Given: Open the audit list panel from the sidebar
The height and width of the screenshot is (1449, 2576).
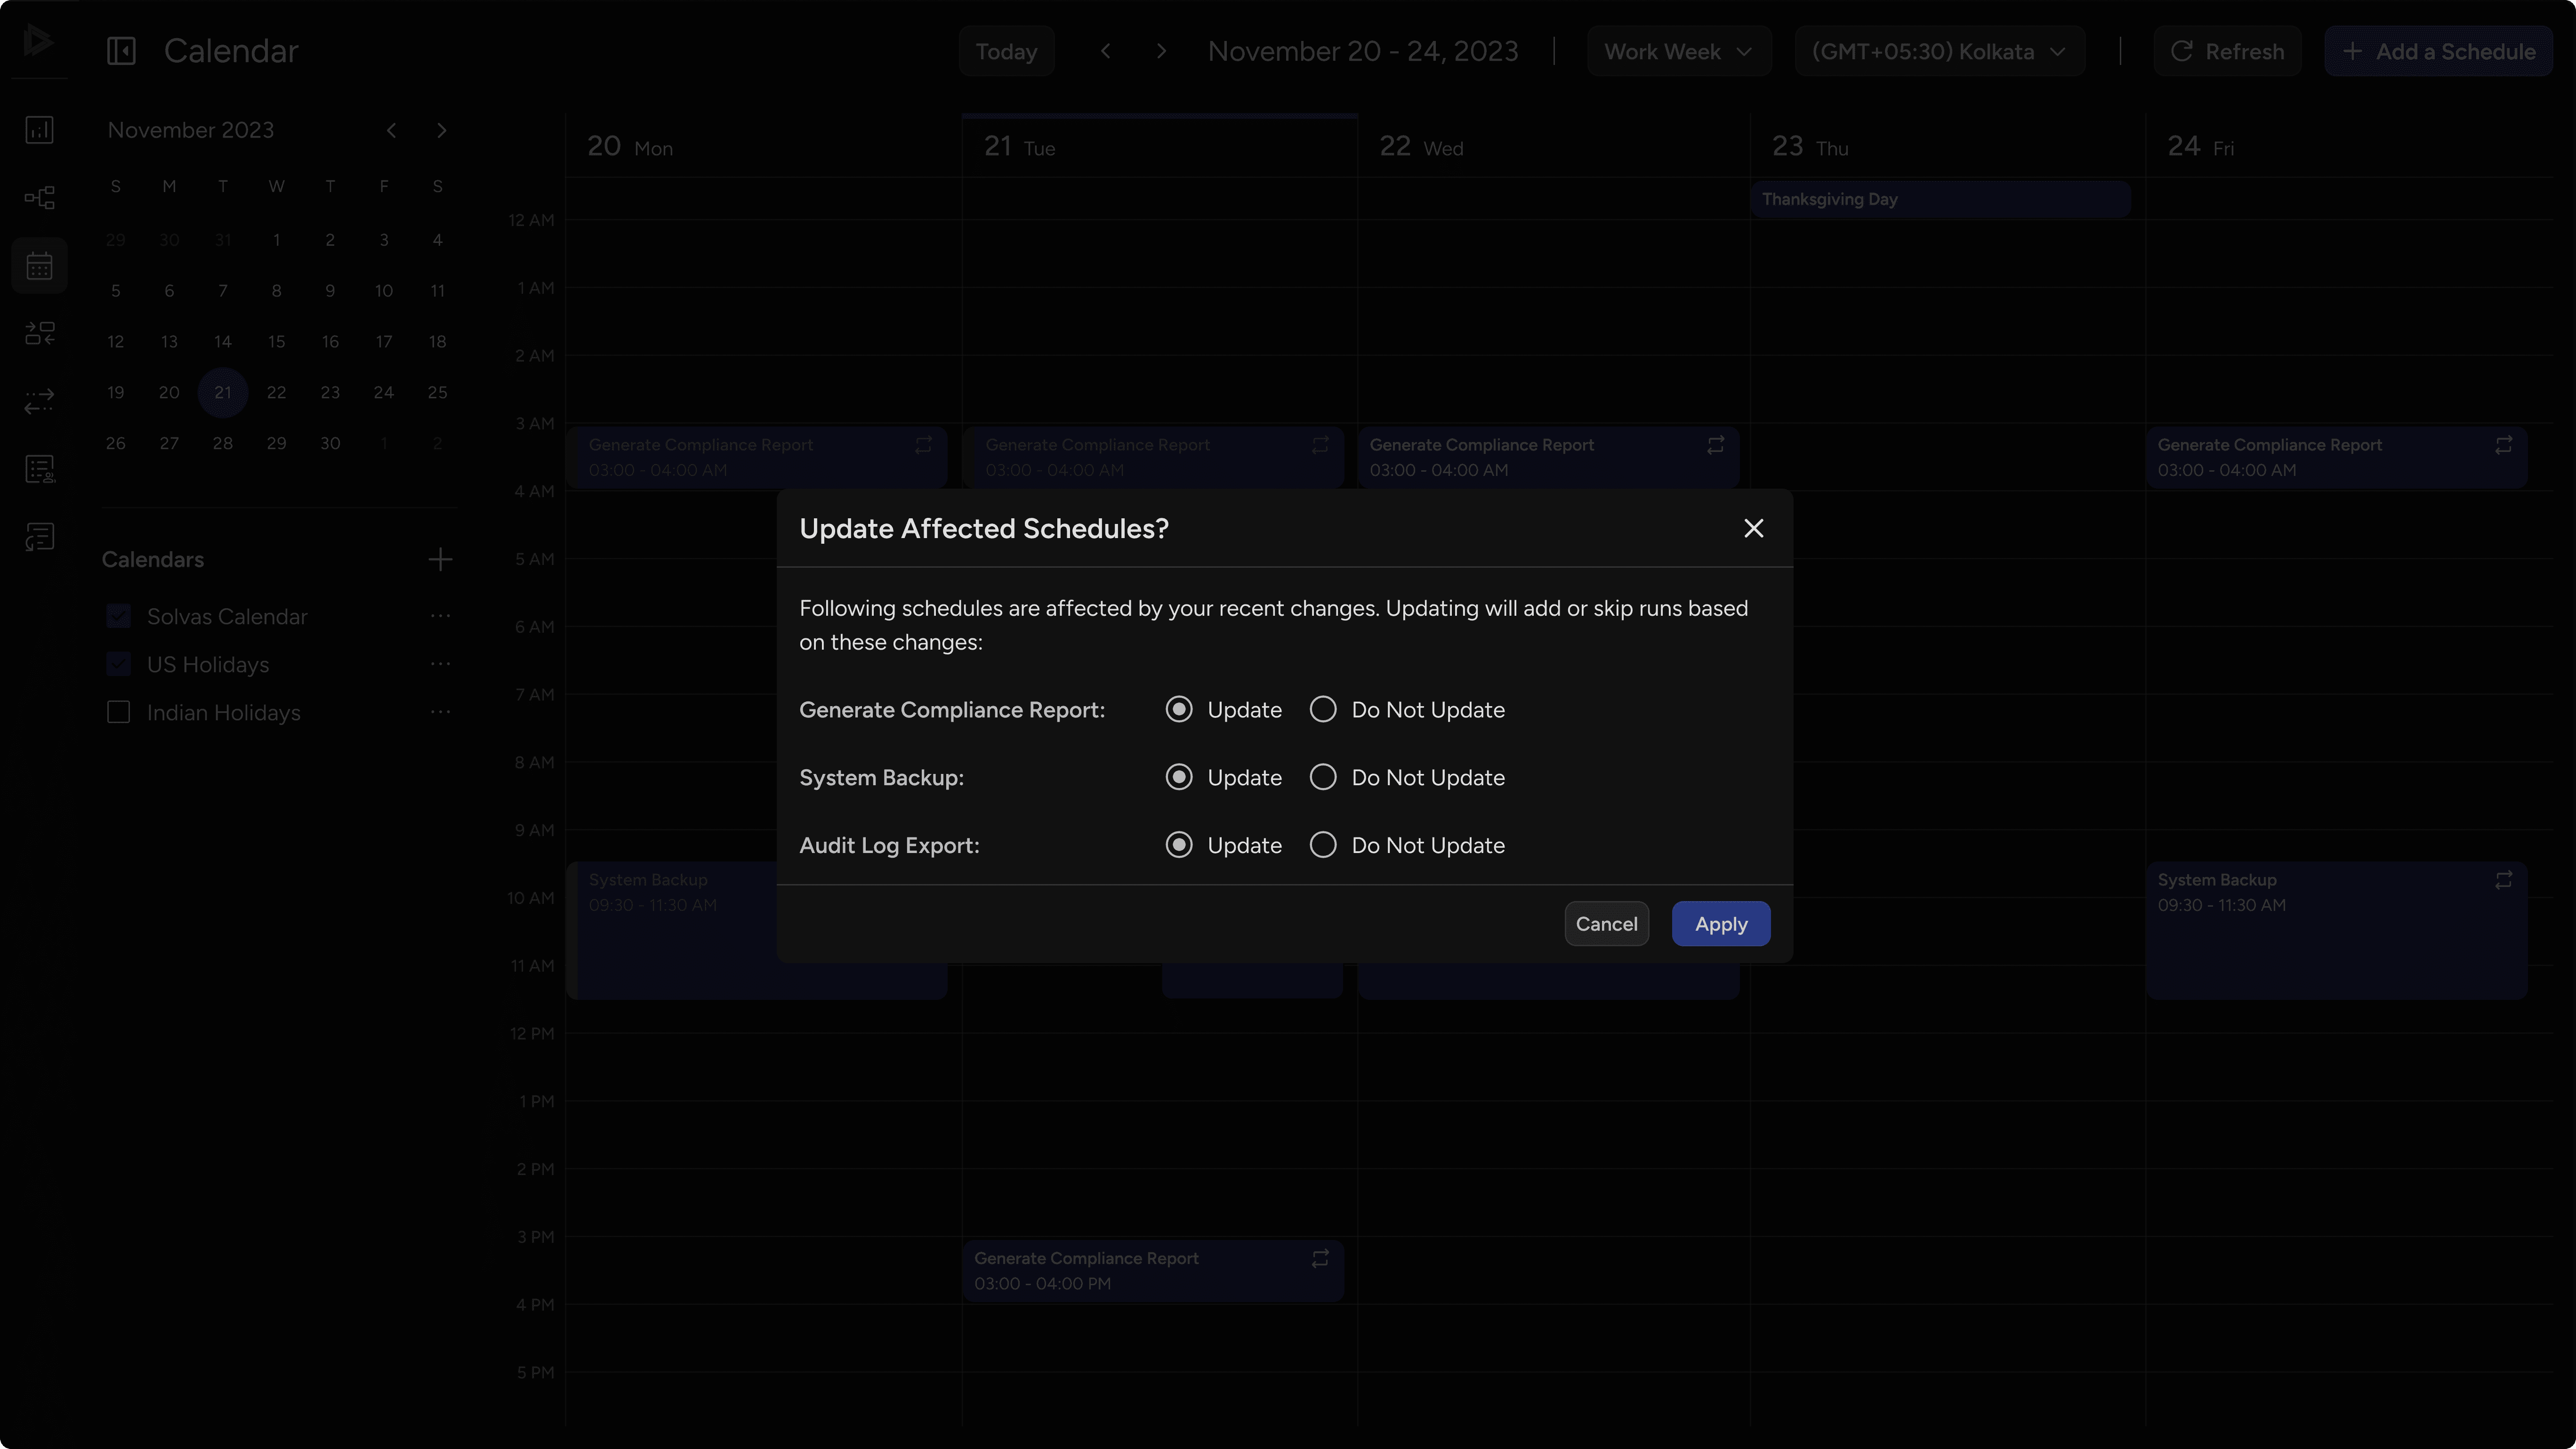Looking at the screenshot, I should click(40, 468).
